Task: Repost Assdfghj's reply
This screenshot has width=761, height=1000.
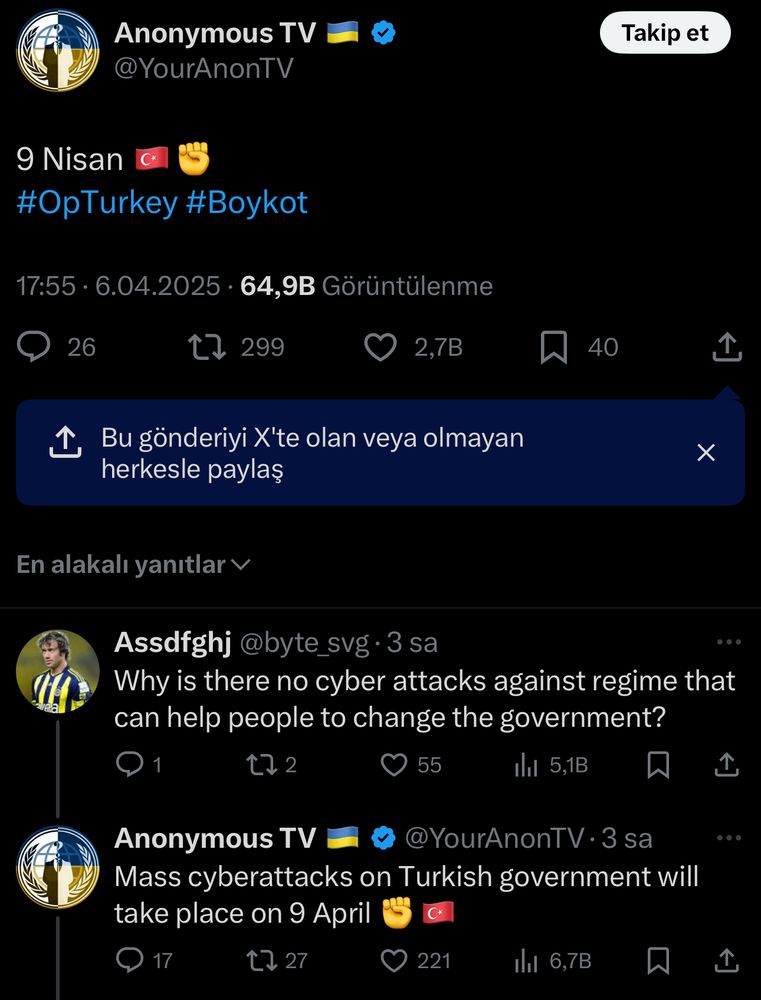Action: click(x=261, y=765)
